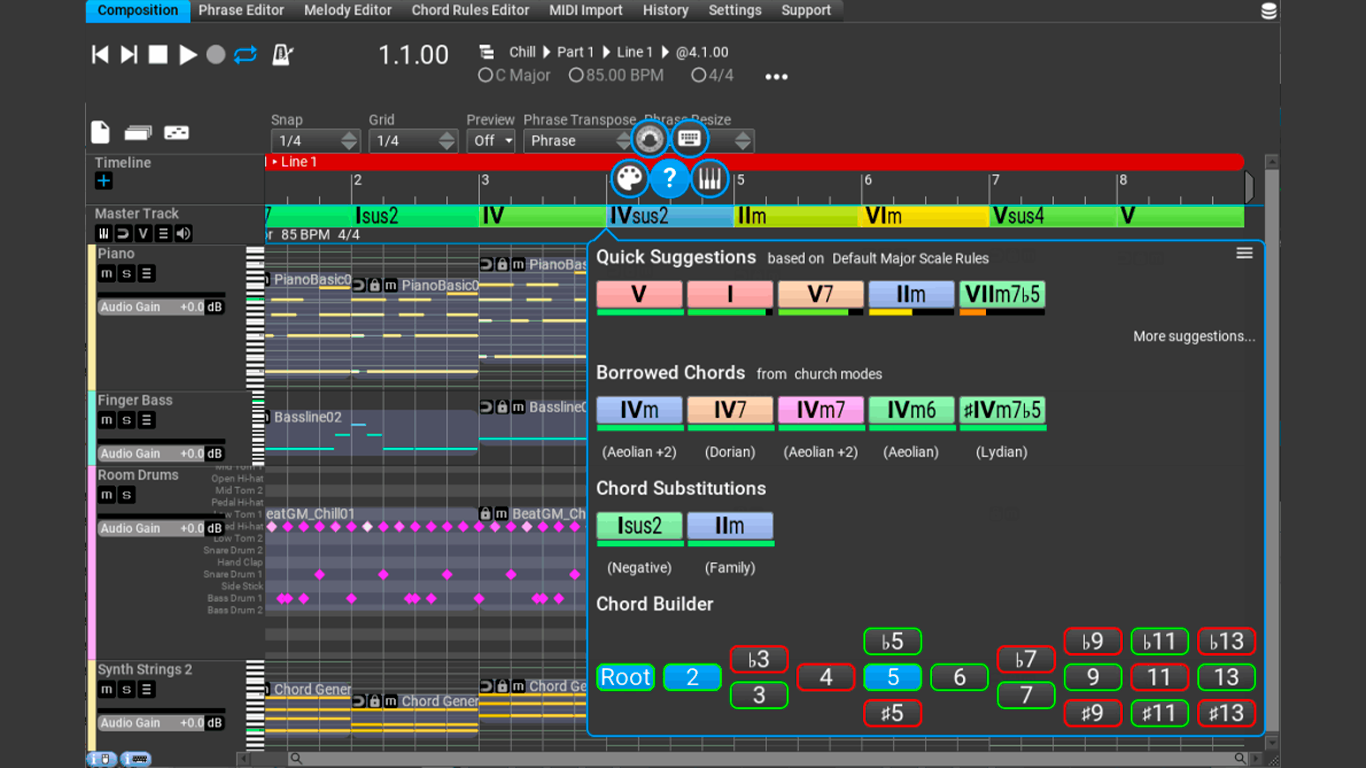Open the color palette circle icon
This screenshot has width=1366, height=768.
click(630, 179)
